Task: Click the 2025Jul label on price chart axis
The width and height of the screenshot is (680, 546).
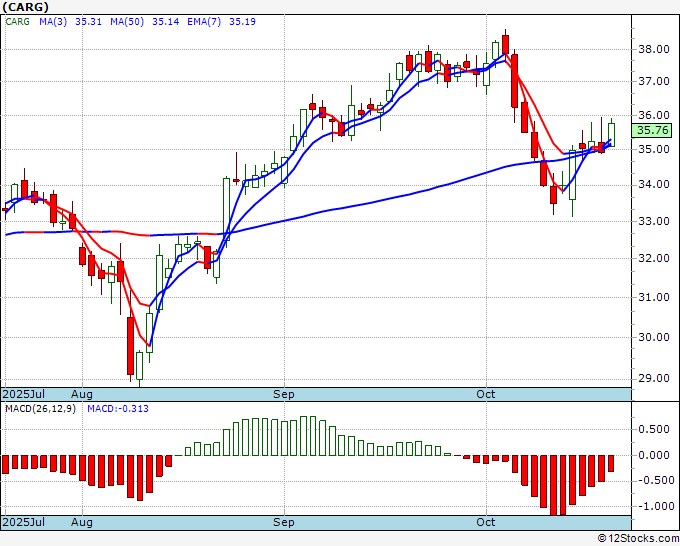Action: click(24, 394)
